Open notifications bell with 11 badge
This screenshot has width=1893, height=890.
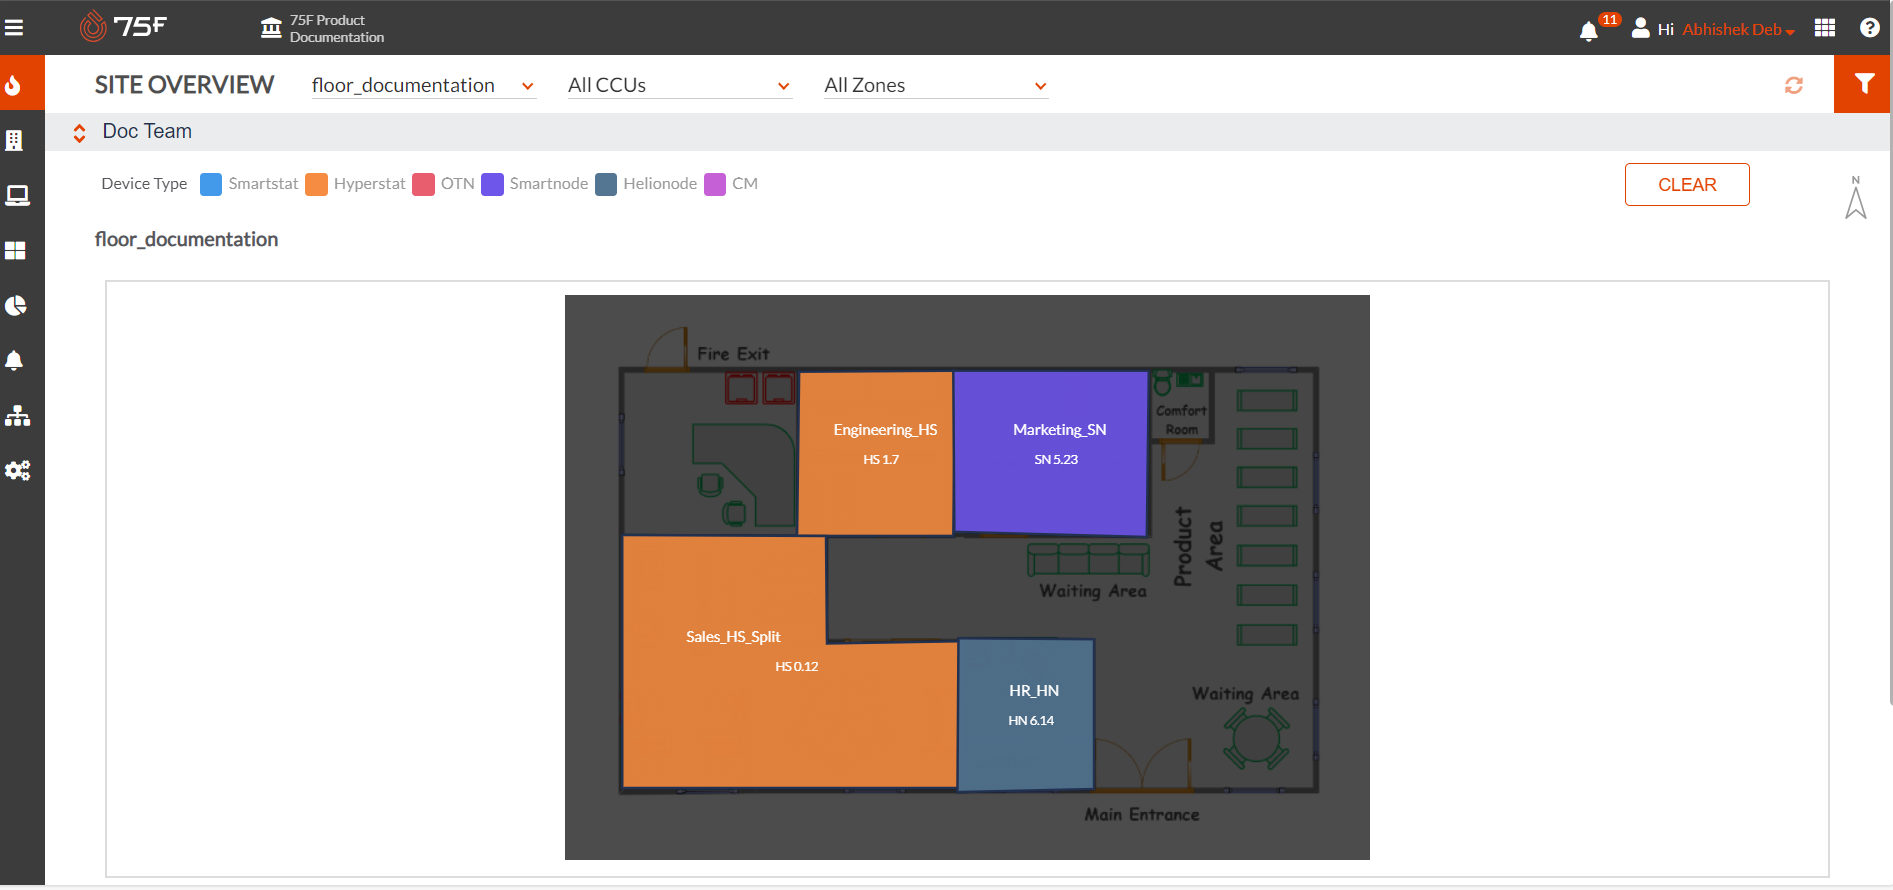[x=1589, y=30]
